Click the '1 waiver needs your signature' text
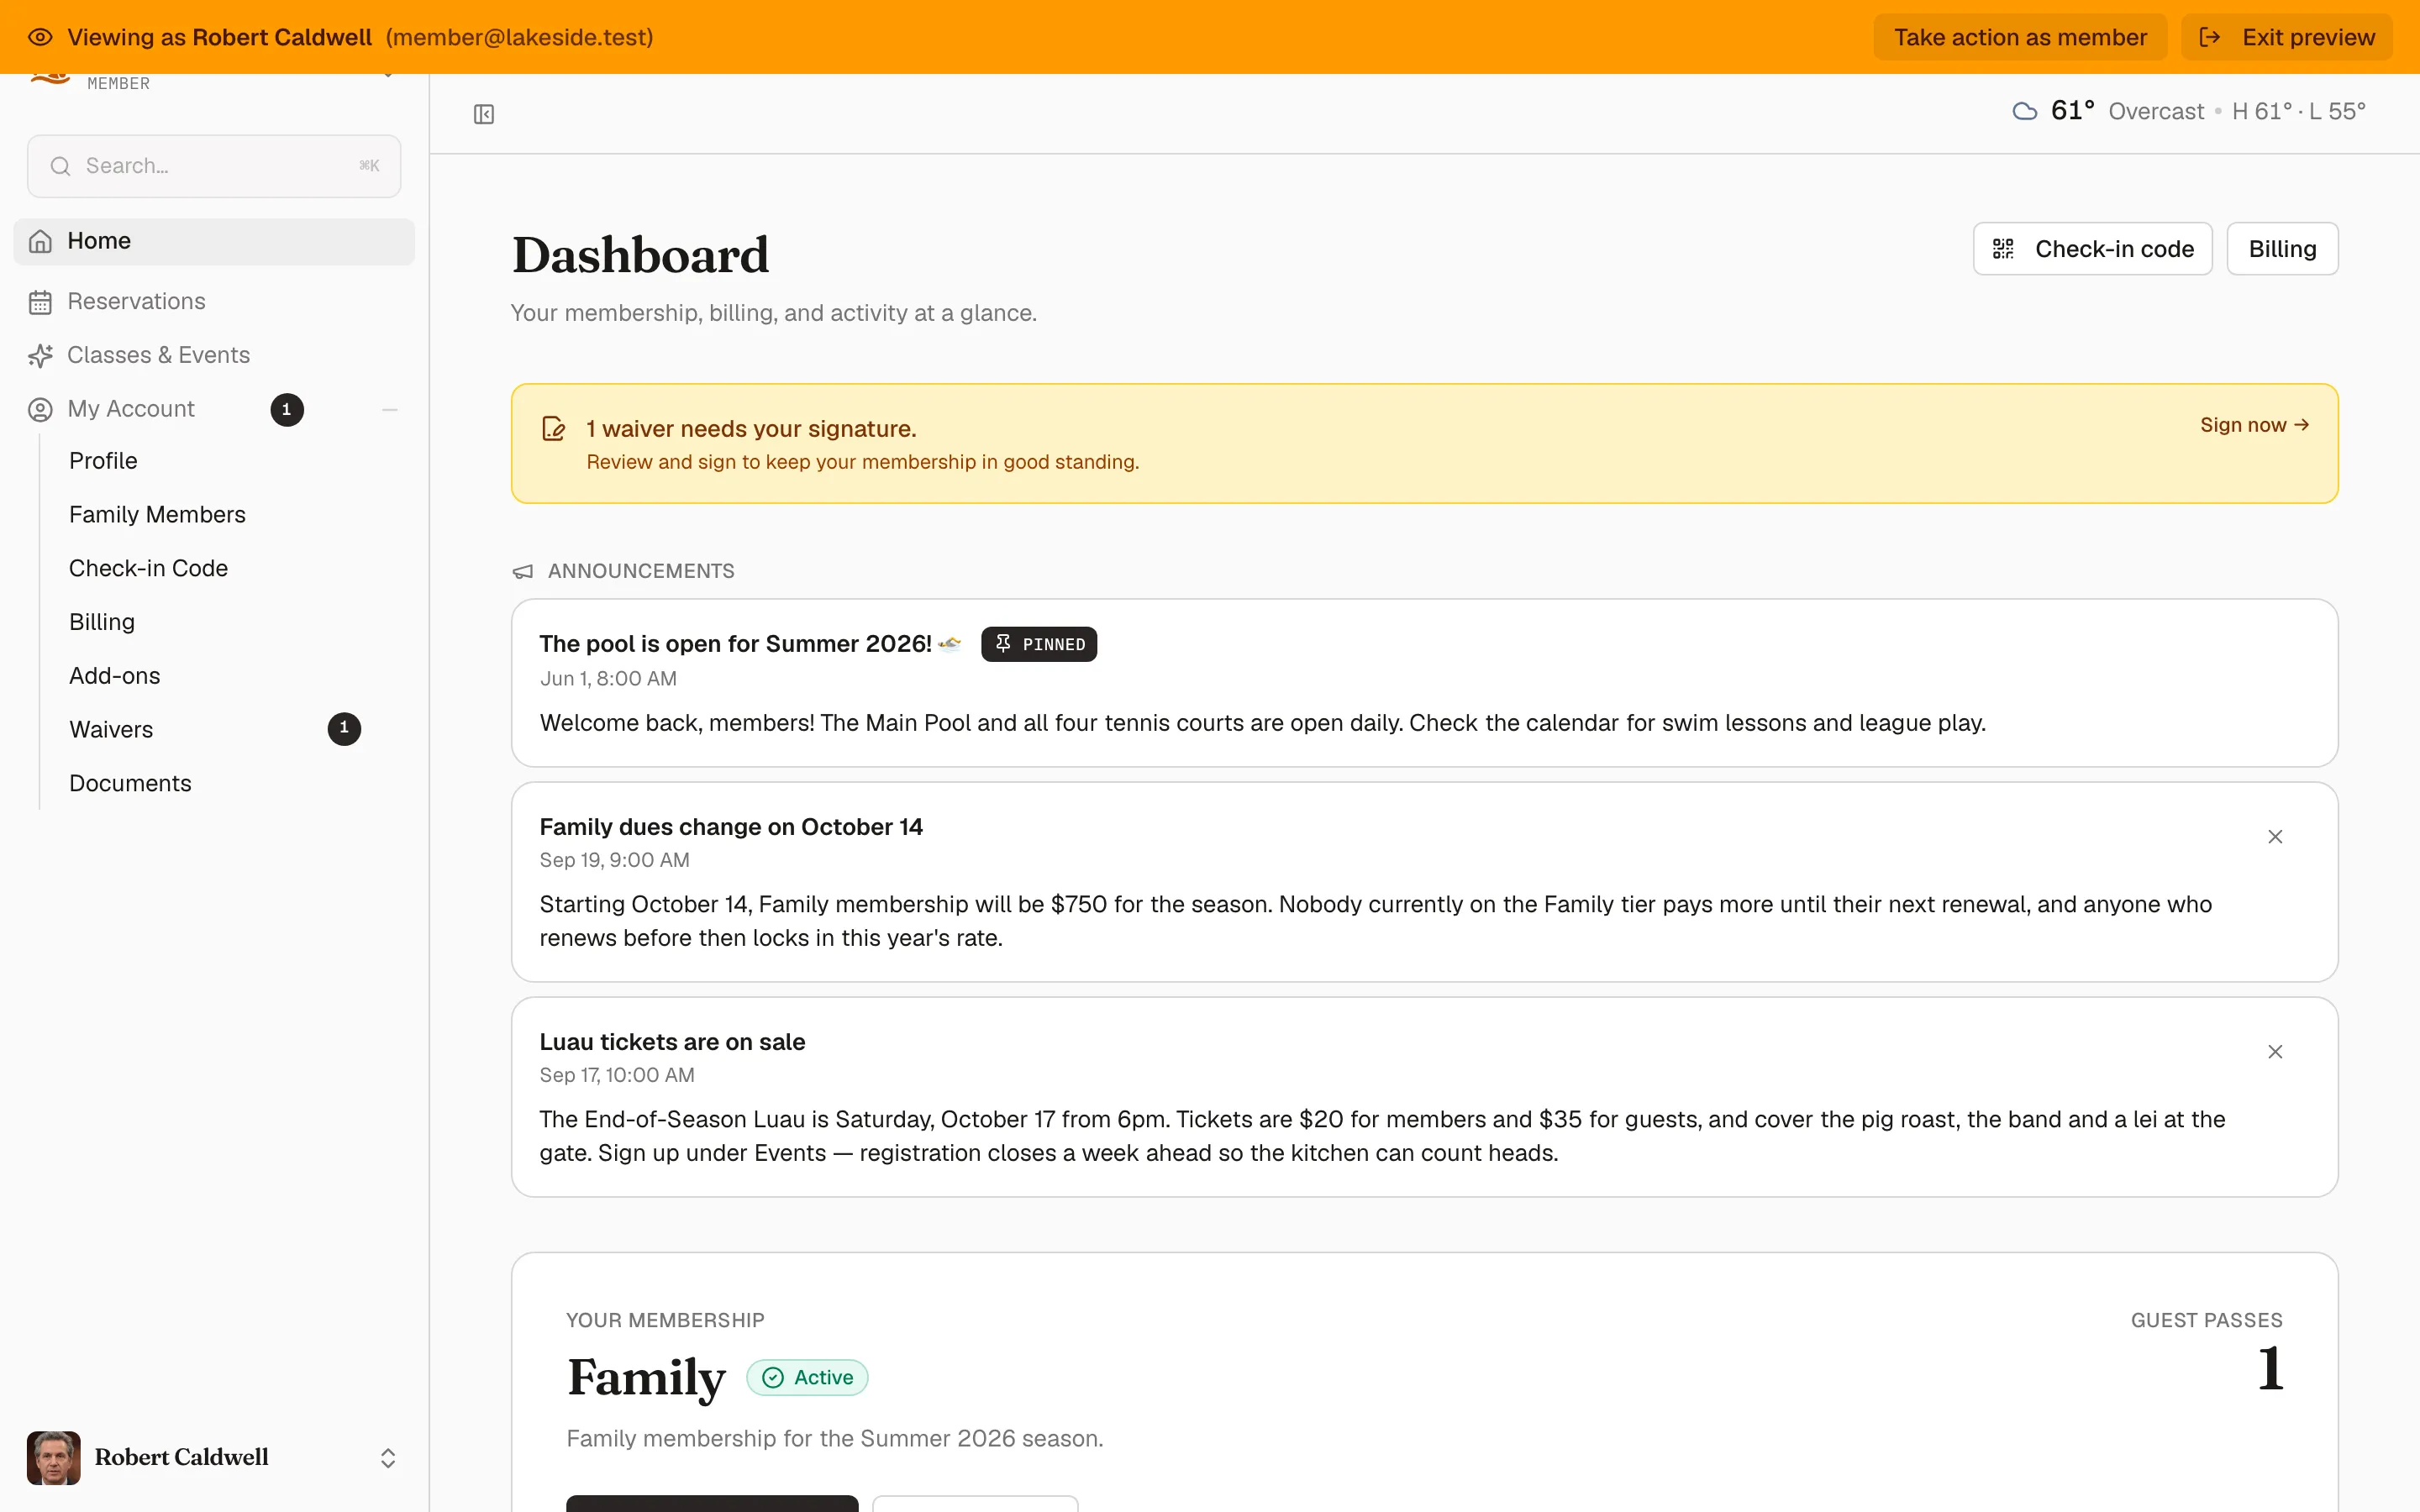The image size is (2420, 1512). coord(751,429)
